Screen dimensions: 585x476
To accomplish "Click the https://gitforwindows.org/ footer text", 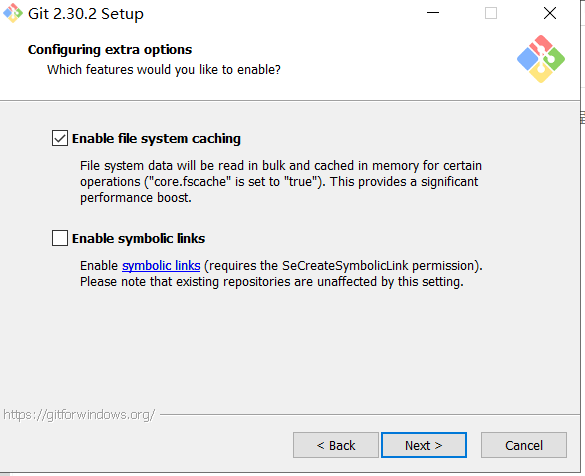I will (79, 415).
